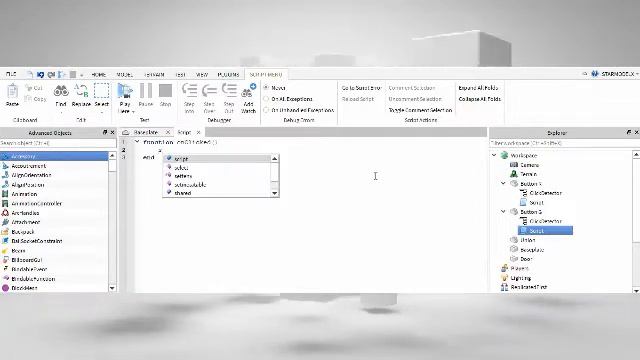Click the Terrain icon in Explorer tree
Image resolution: width=640 pixels, height=360 pixels.
point(514,174)
